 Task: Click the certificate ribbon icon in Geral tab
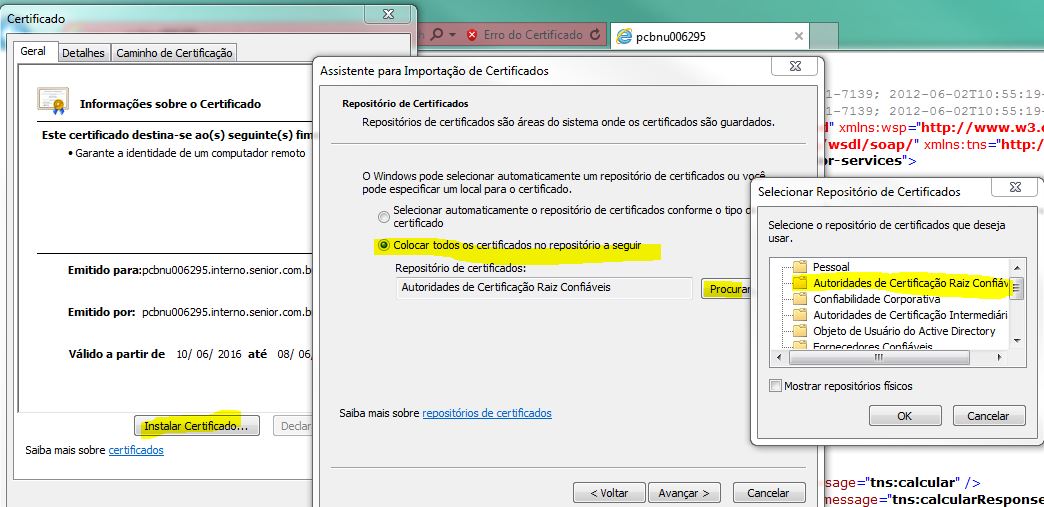pyautogui.click(x=52, y=101)
